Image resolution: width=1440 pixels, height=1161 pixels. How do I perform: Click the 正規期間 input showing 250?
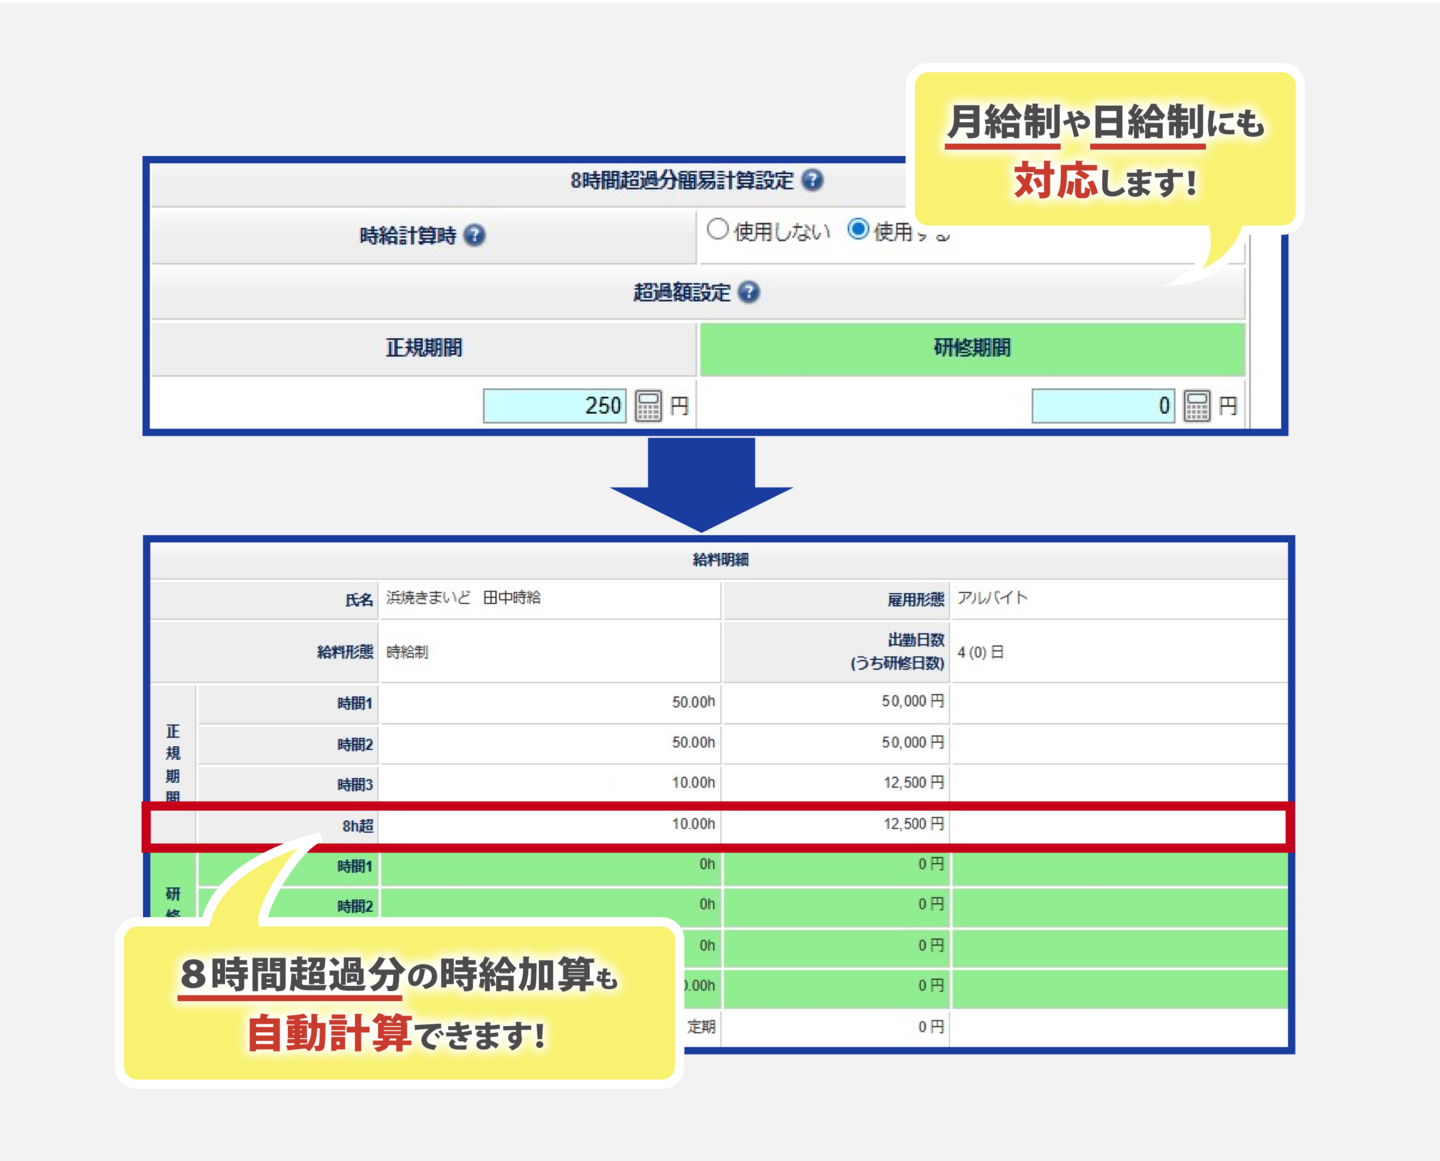tap(555, 406)
